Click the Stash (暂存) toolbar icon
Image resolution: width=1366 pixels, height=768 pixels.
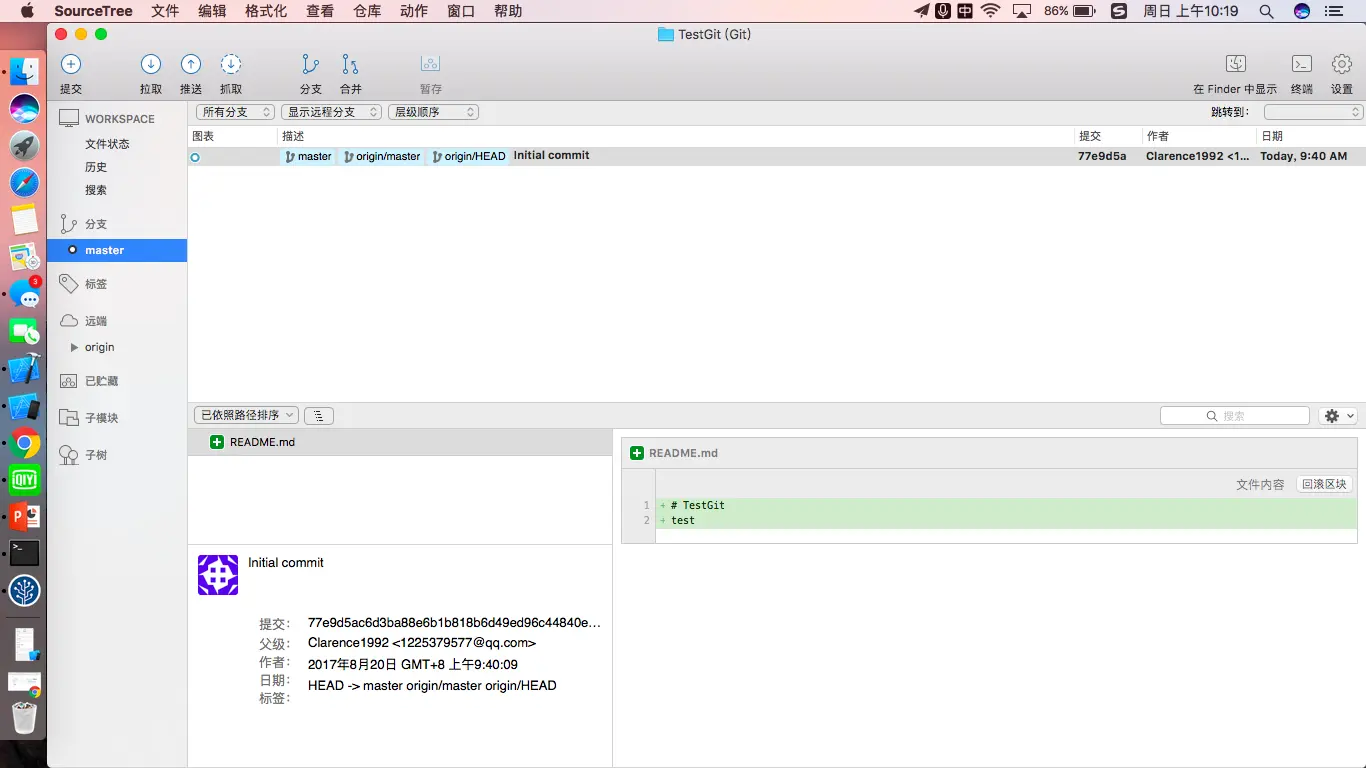tap(431, 64)
